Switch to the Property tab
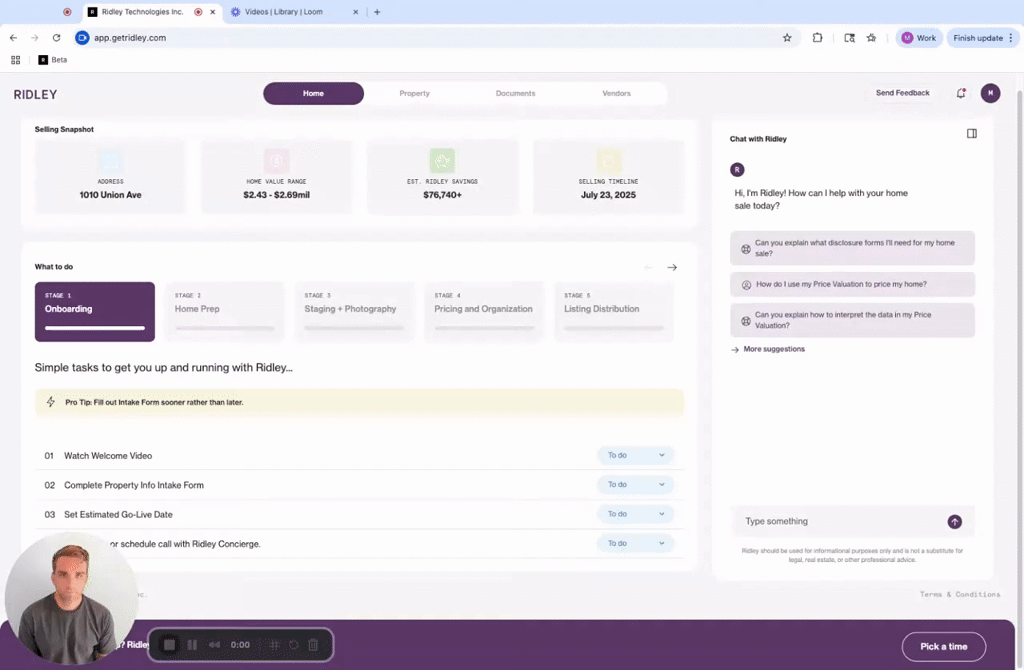 coord(415,93)
